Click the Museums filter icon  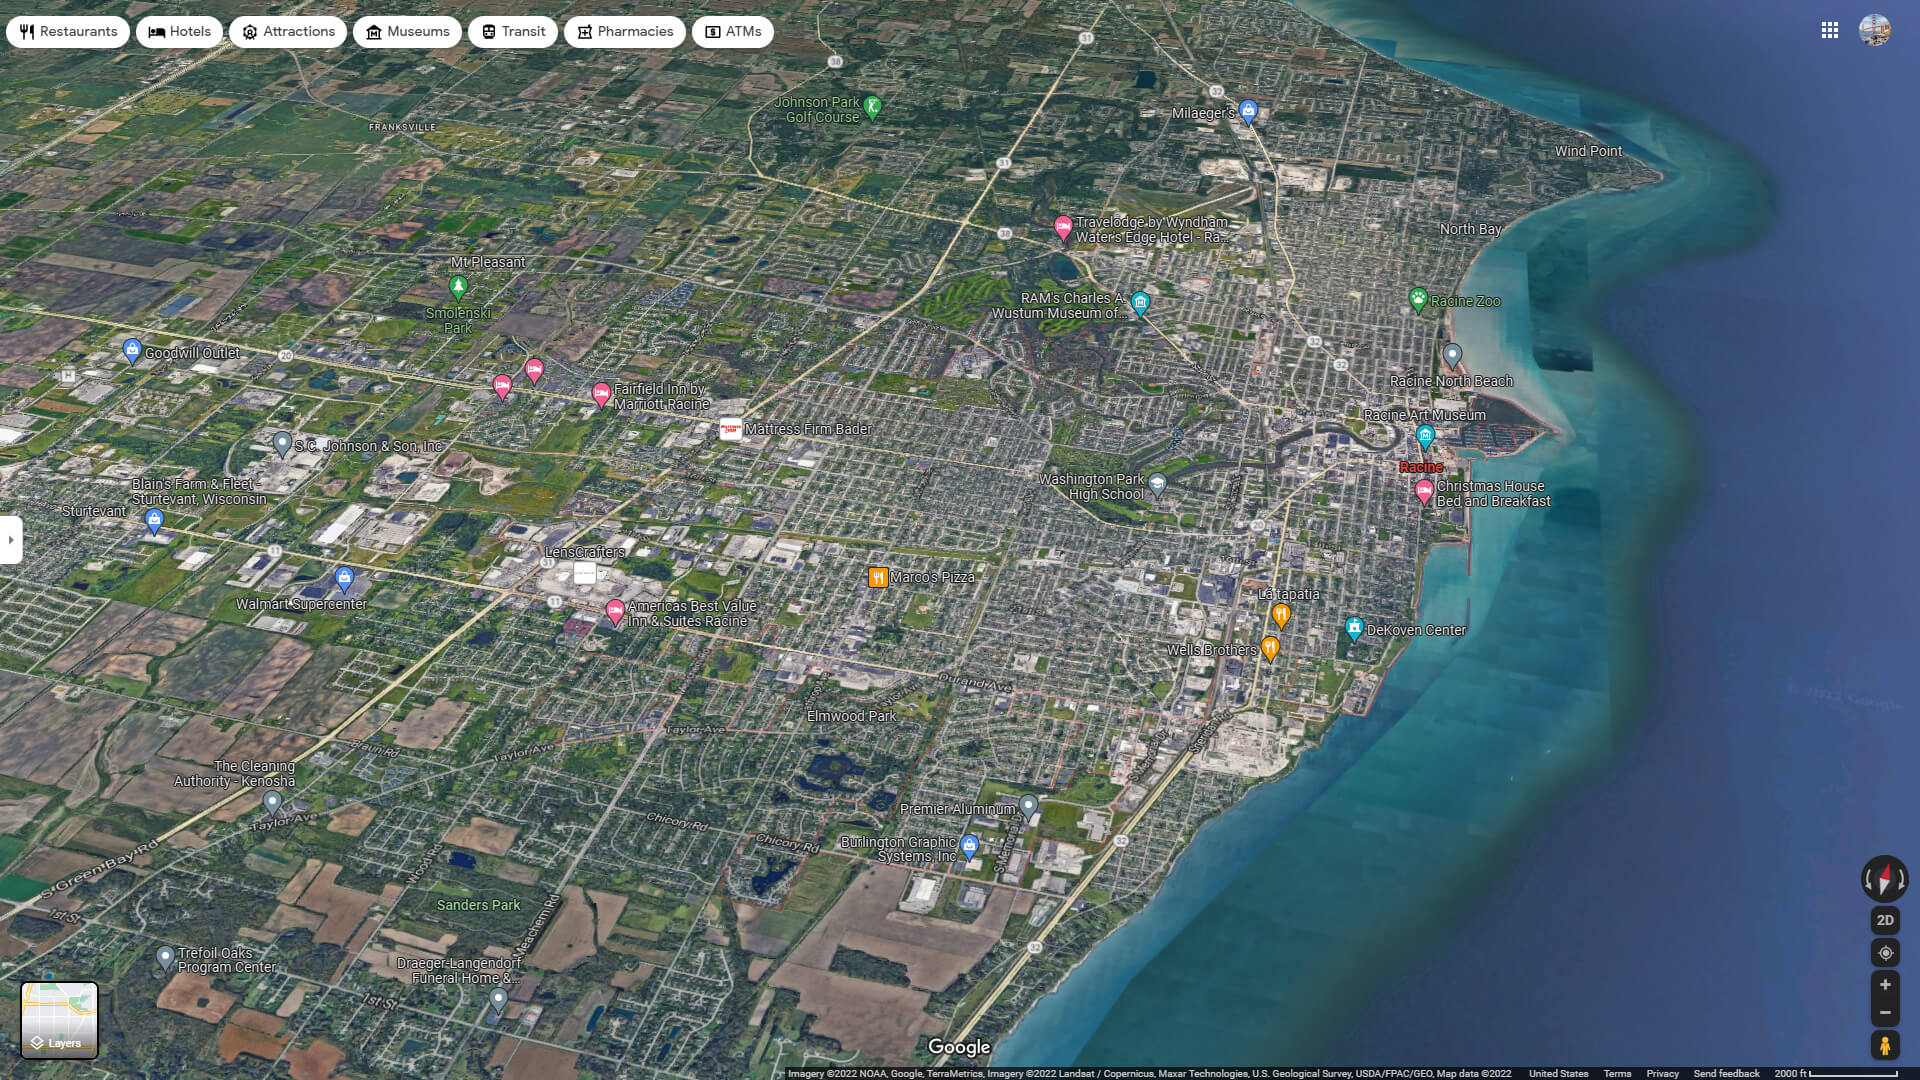(374, 31)
